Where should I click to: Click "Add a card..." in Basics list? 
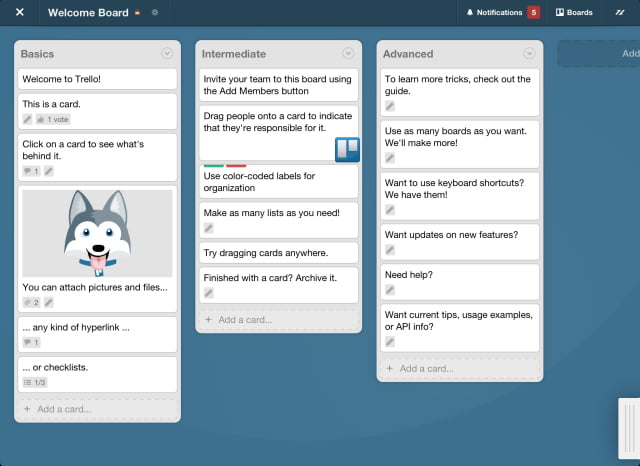pos(64,408)
